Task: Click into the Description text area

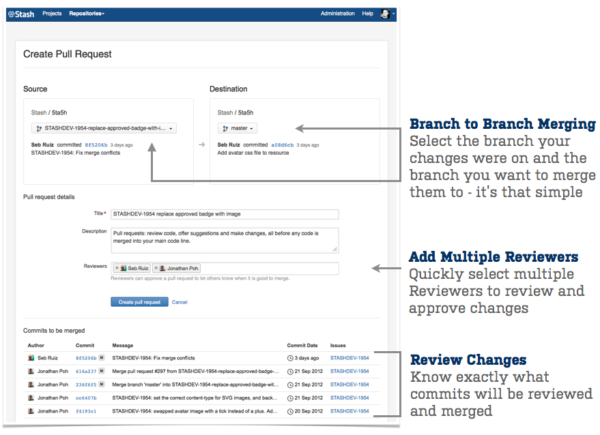Action: (x=224, y=239)
